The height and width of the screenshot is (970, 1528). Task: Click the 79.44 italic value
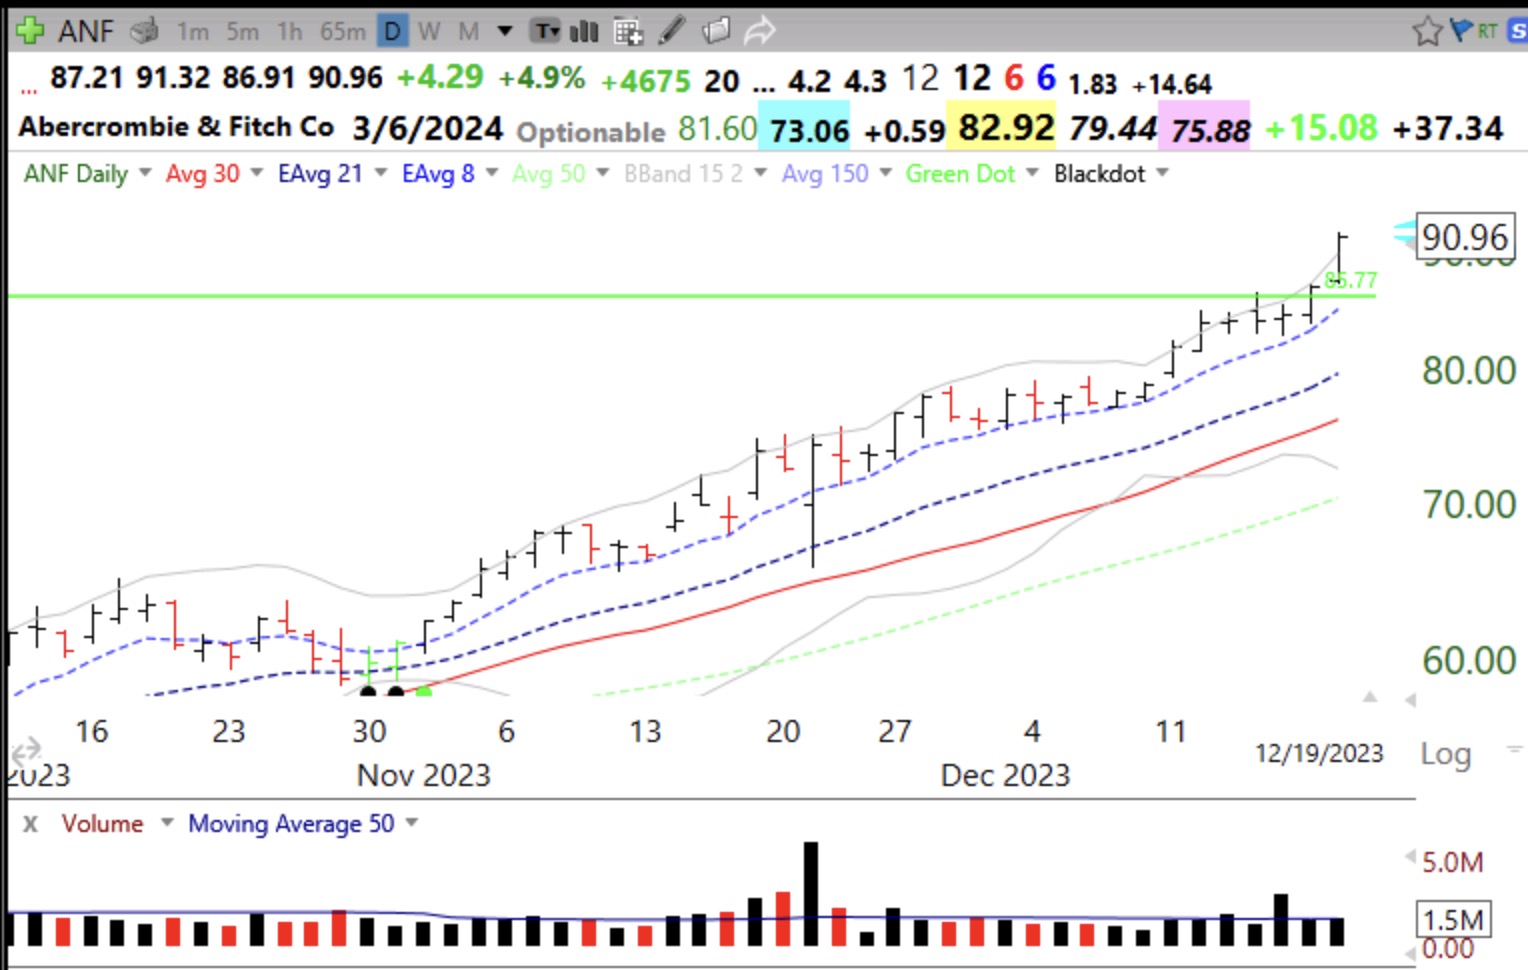(1112, 128)
